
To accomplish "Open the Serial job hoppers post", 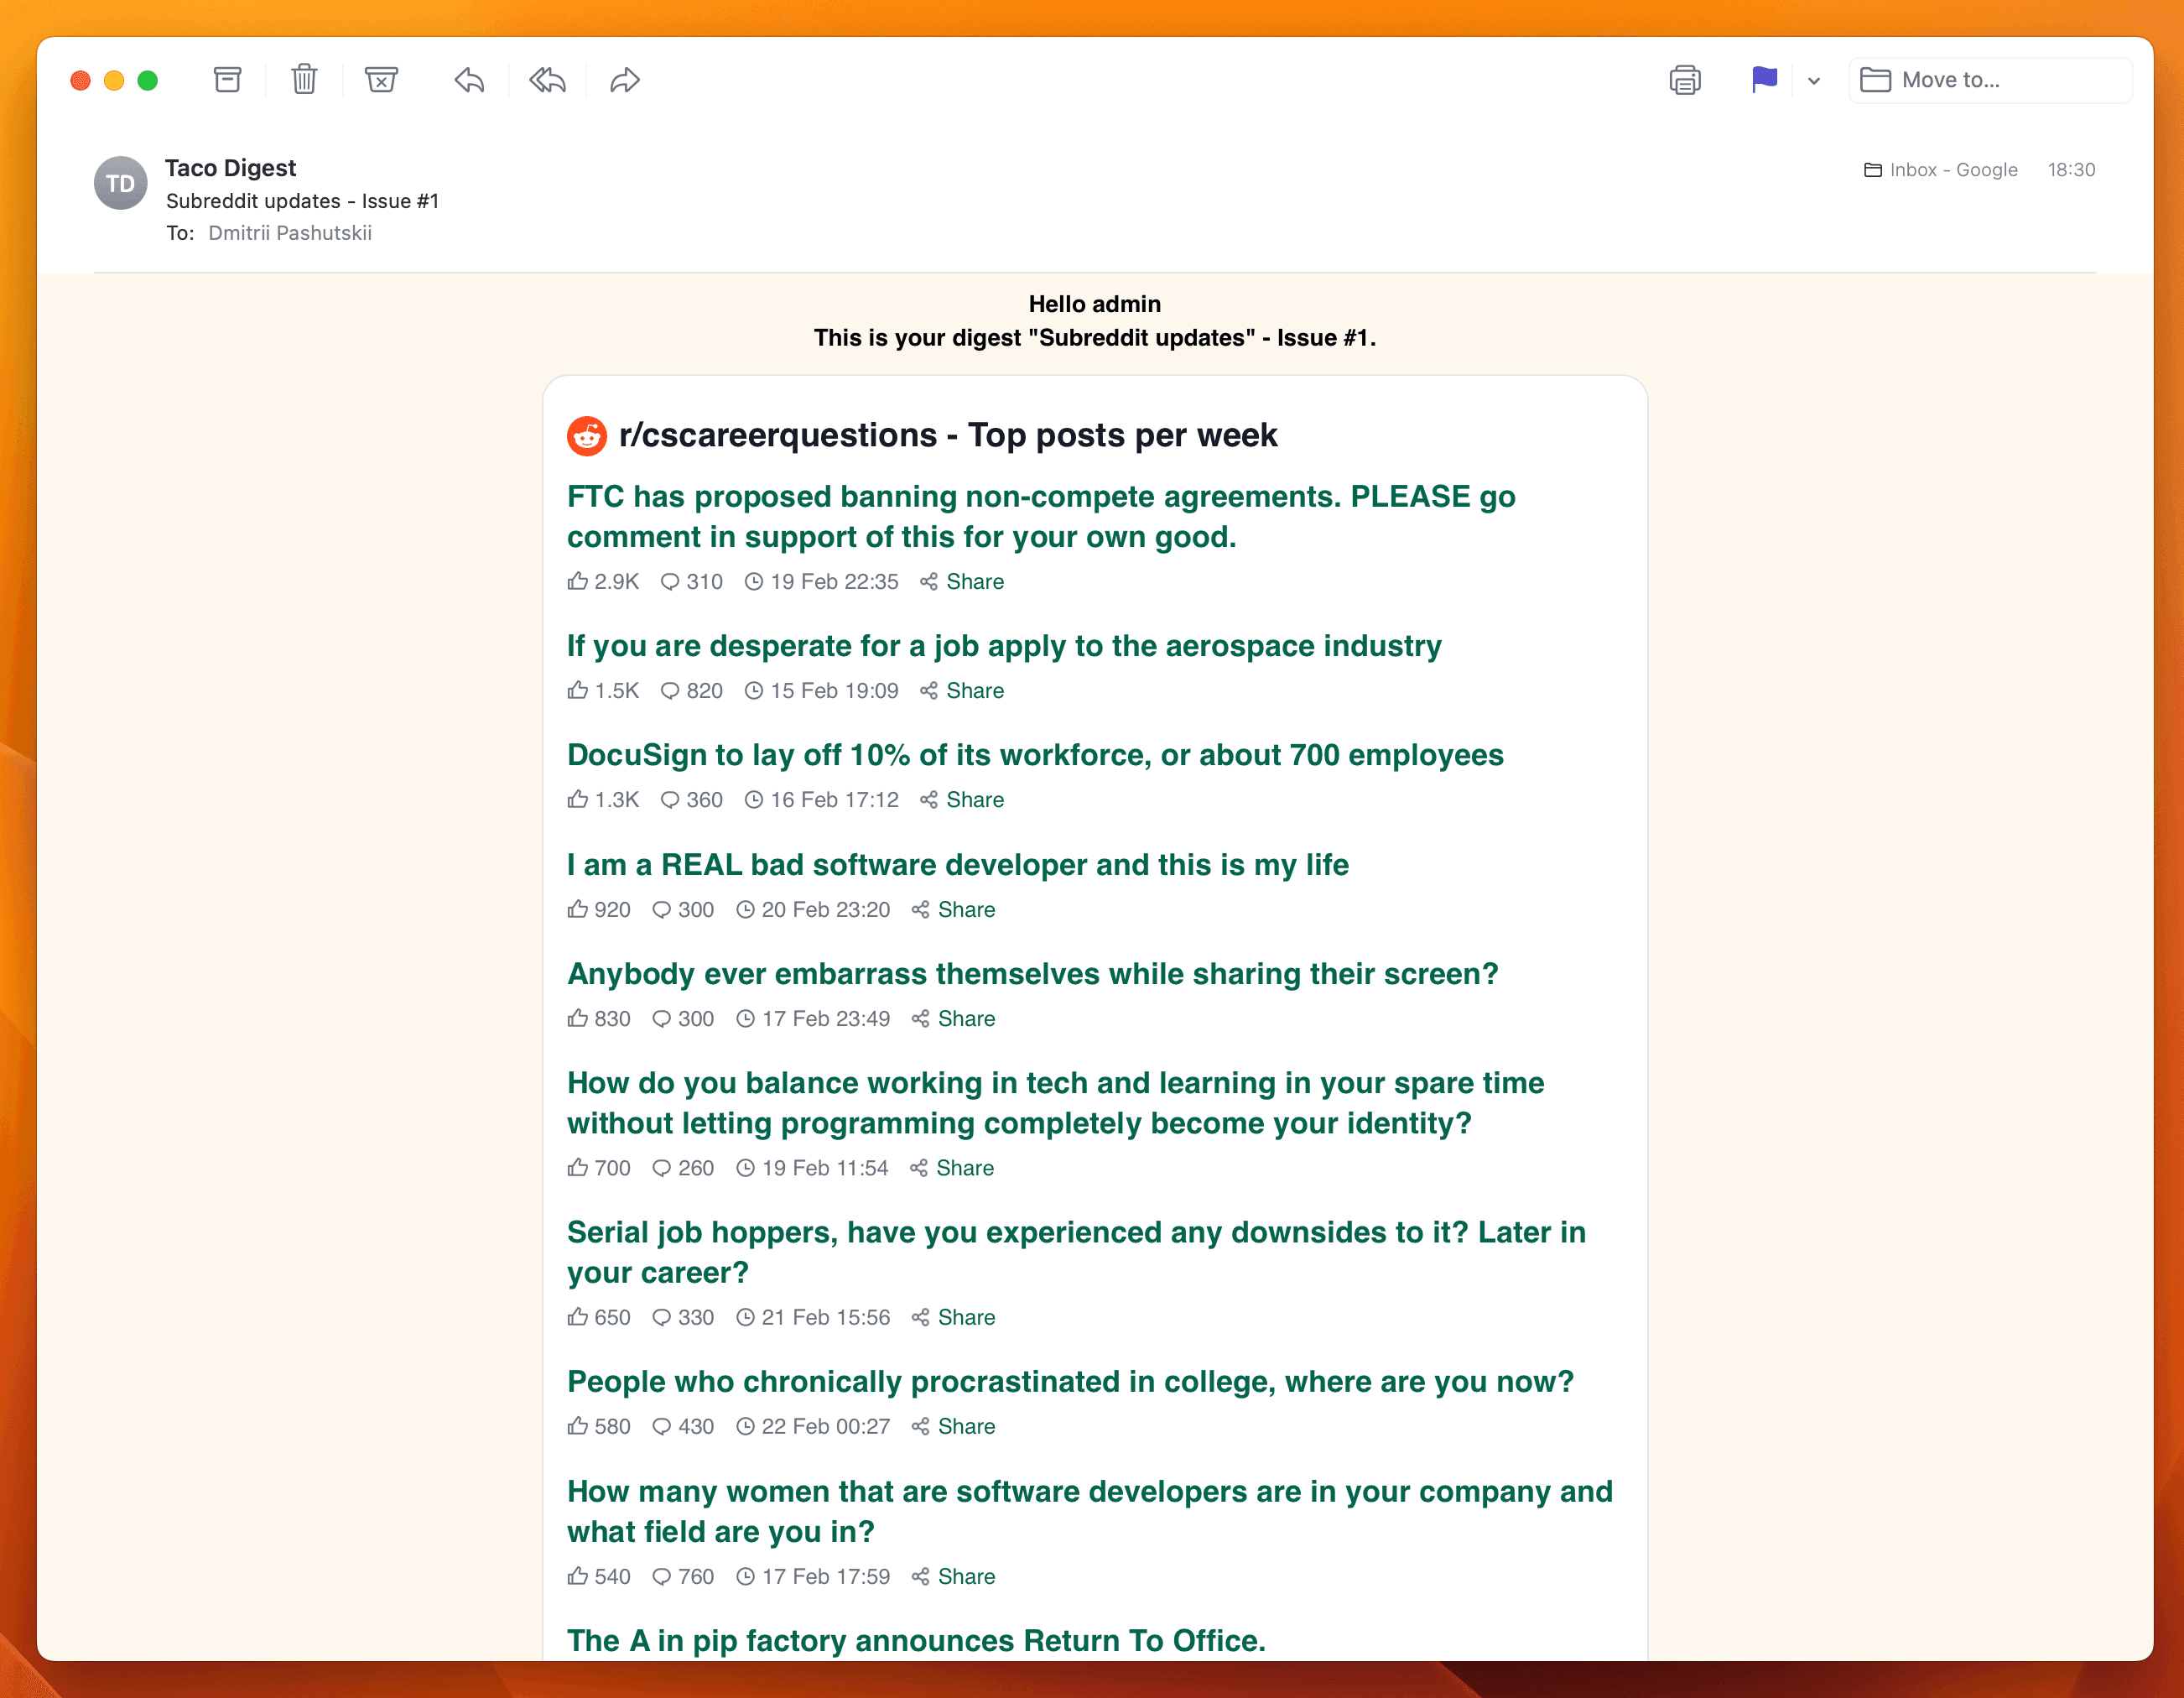I will (x=1077, y=1252).
